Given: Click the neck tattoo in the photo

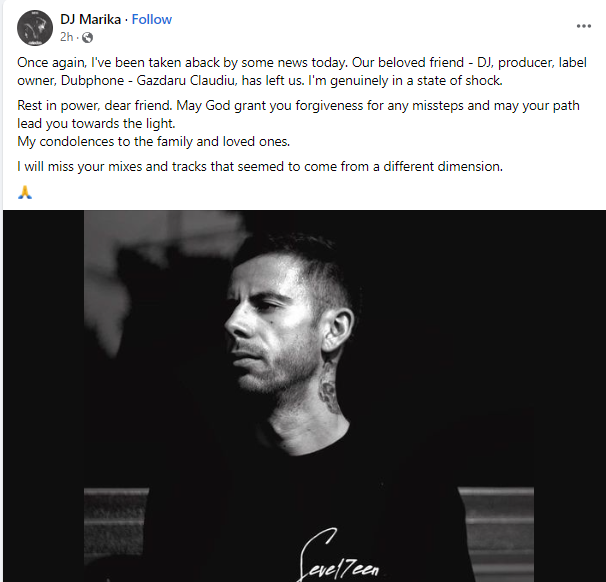Looking at the screenshot, I should click(x=329, y=388).
